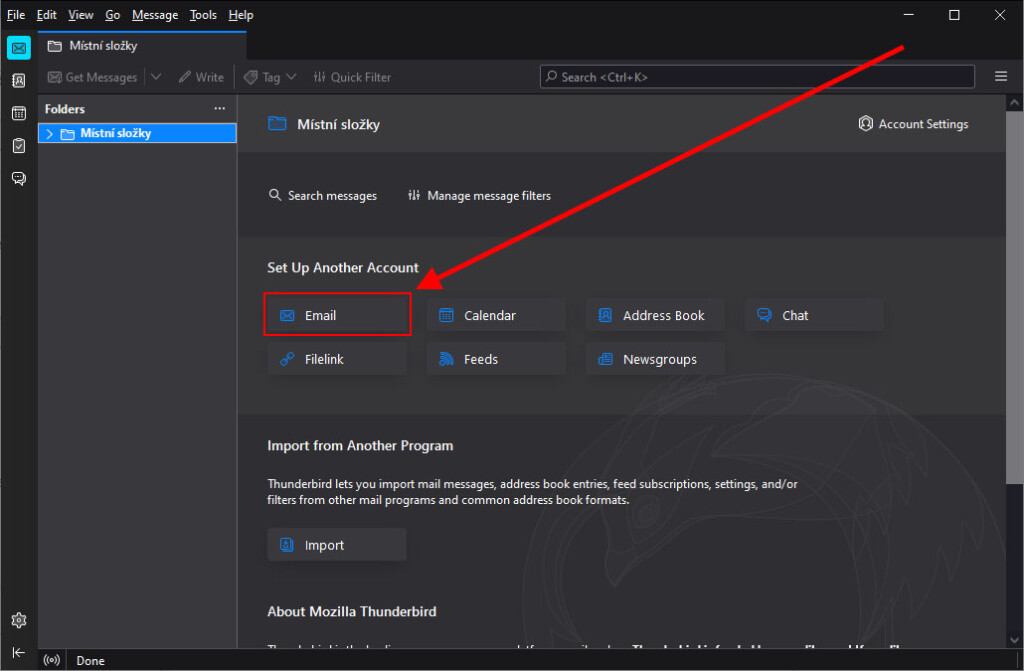The width and height of the screenshot is (1024, 671).
Task: Open the Tasks icon in the sidebar
Action: click(x=18, y=146)
